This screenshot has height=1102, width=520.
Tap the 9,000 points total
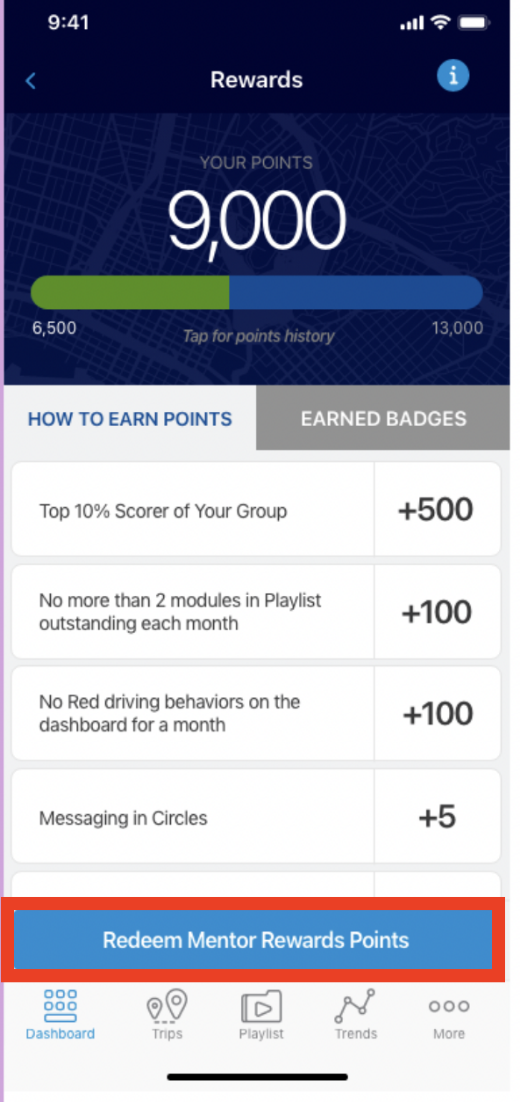click(256, 219)
